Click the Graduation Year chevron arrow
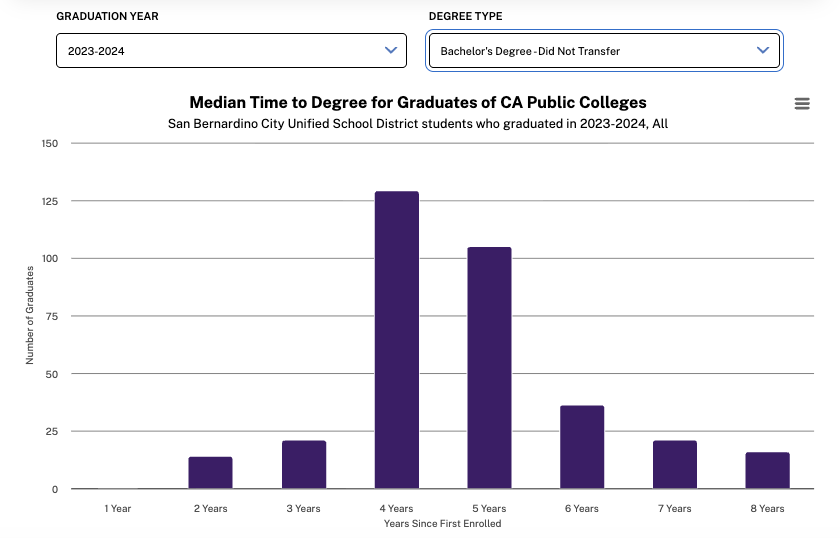The image size is (840, 538). [391, 50]
